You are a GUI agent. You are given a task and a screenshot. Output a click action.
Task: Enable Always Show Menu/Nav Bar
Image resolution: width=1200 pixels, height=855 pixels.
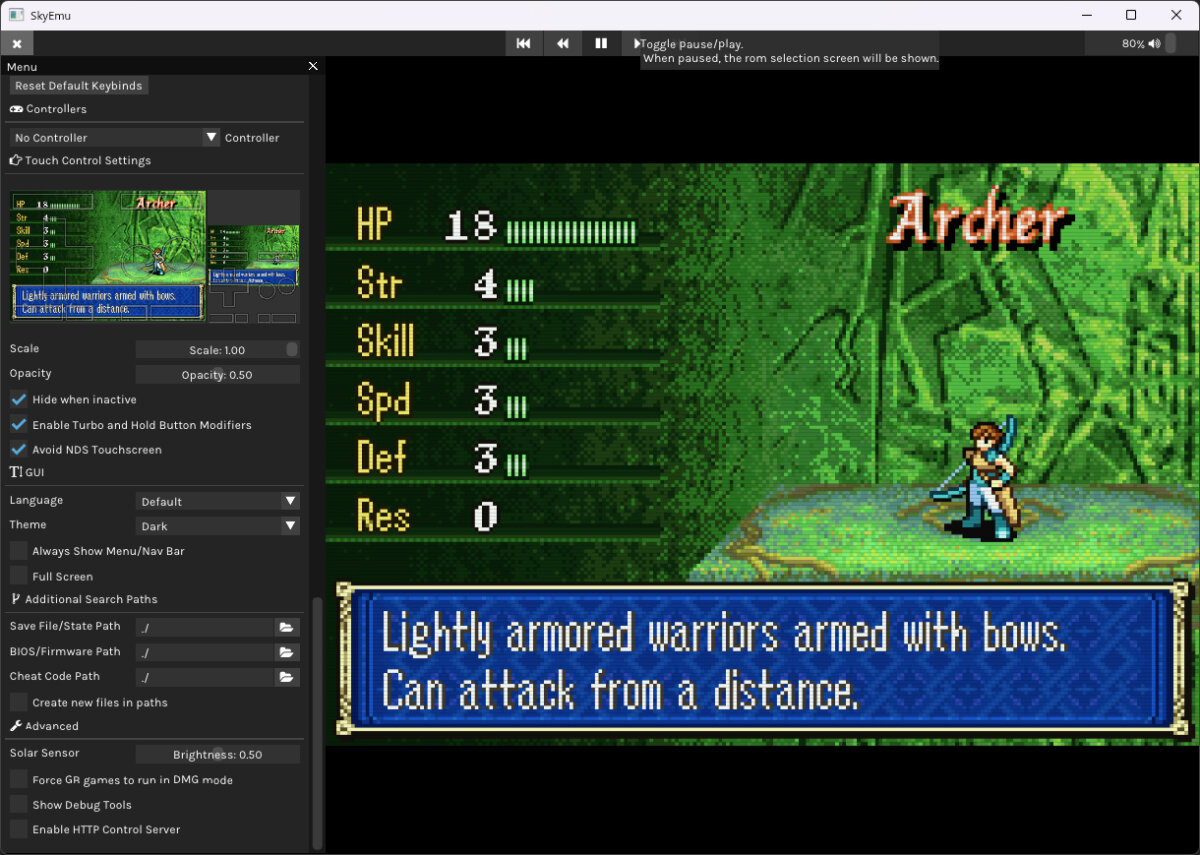click(19, 551)
